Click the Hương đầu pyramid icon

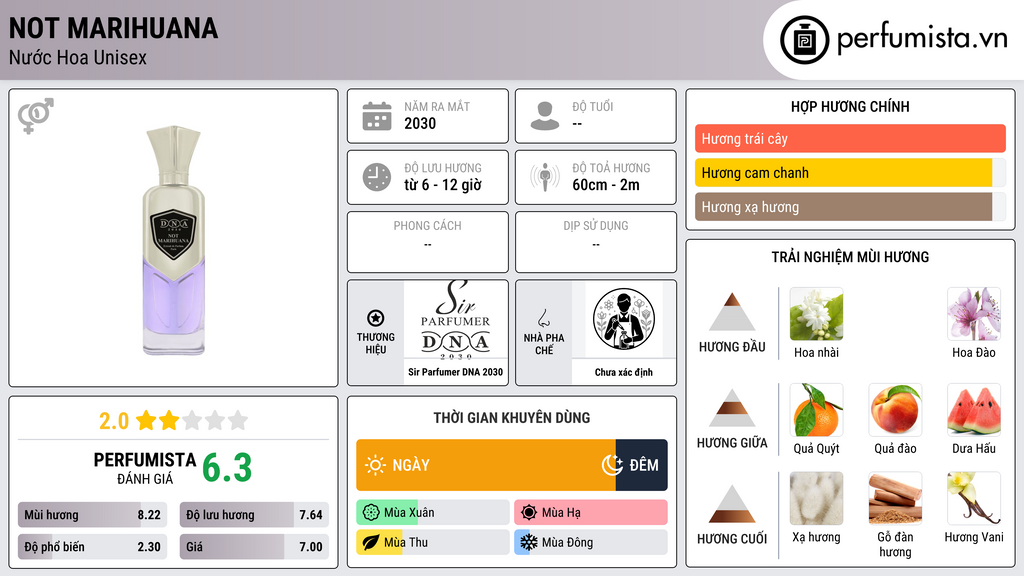pyautogui.click(x=732, y=312)
